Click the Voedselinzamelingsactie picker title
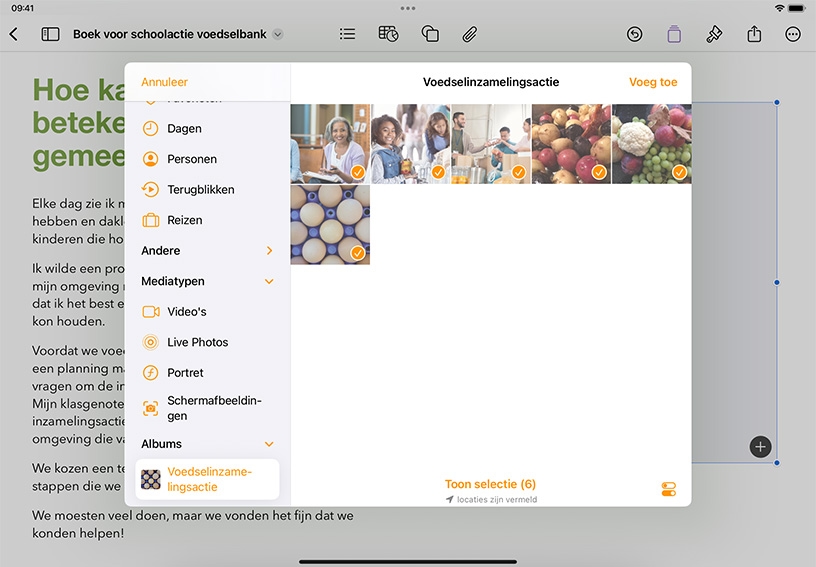816x567 pixels. pyautogui.click(x=491, y=82)
